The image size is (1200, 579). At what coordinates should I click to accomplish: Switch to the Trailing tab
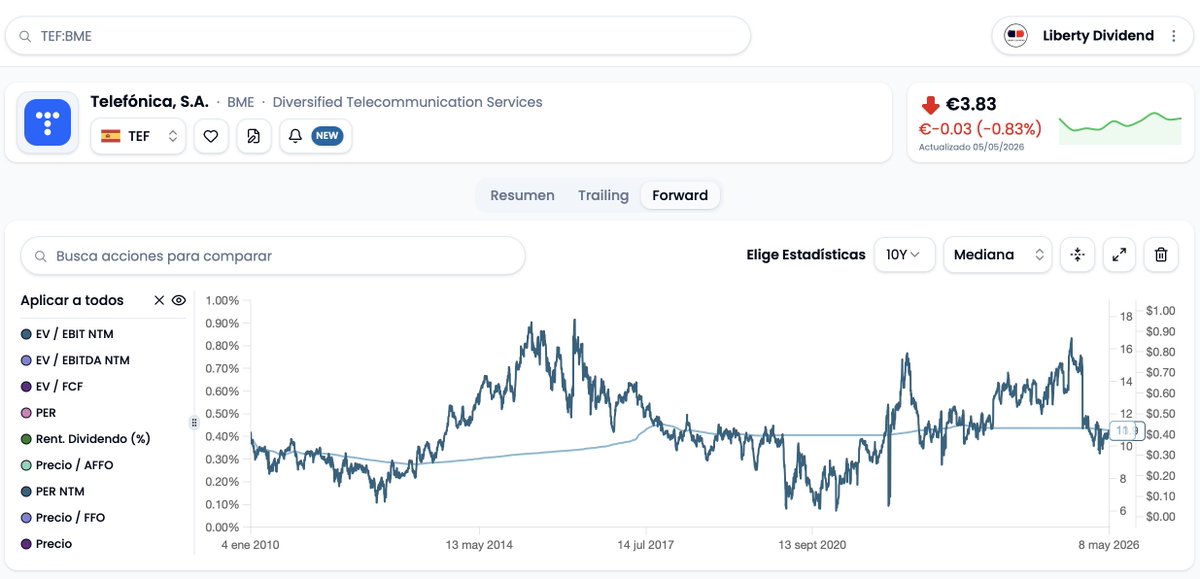coord(603,196)
